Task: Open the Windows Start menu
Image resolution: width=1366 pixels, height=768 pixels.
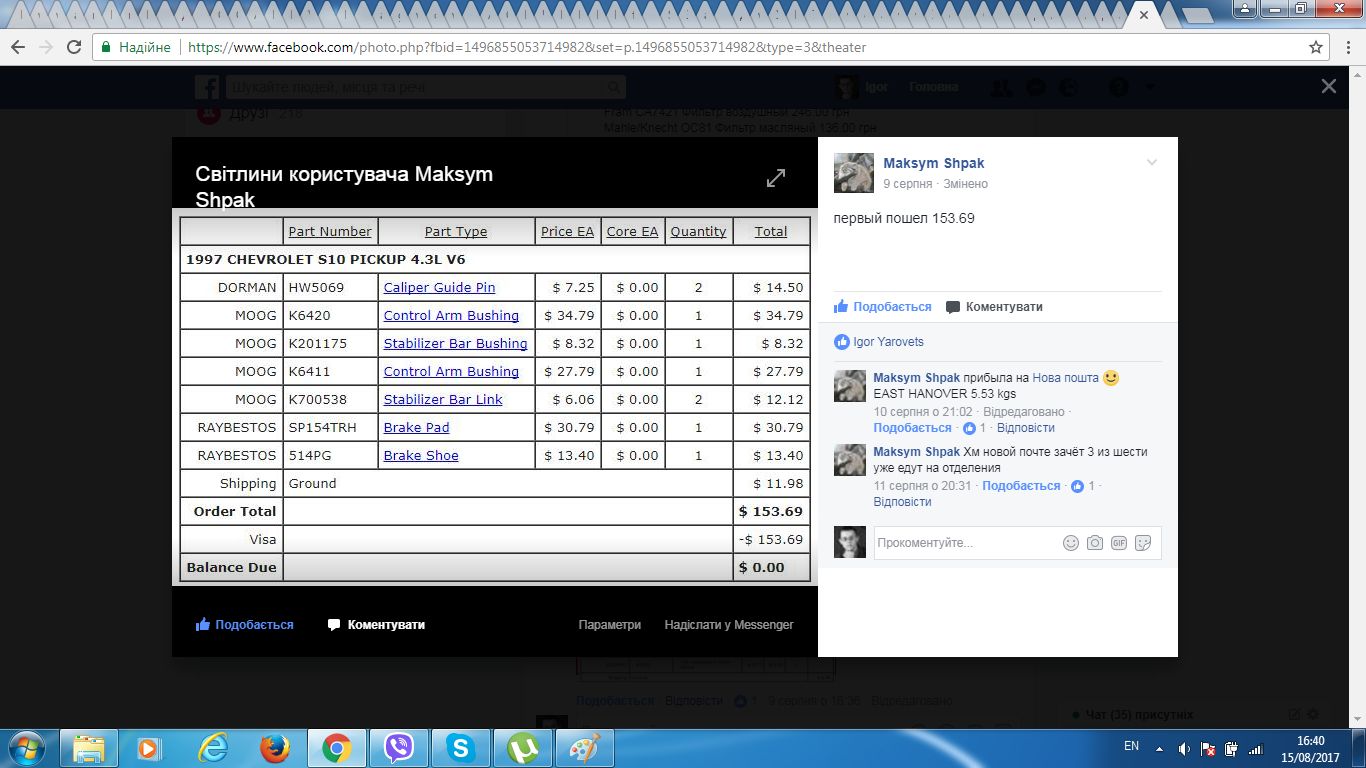Action: coord(26,748)
